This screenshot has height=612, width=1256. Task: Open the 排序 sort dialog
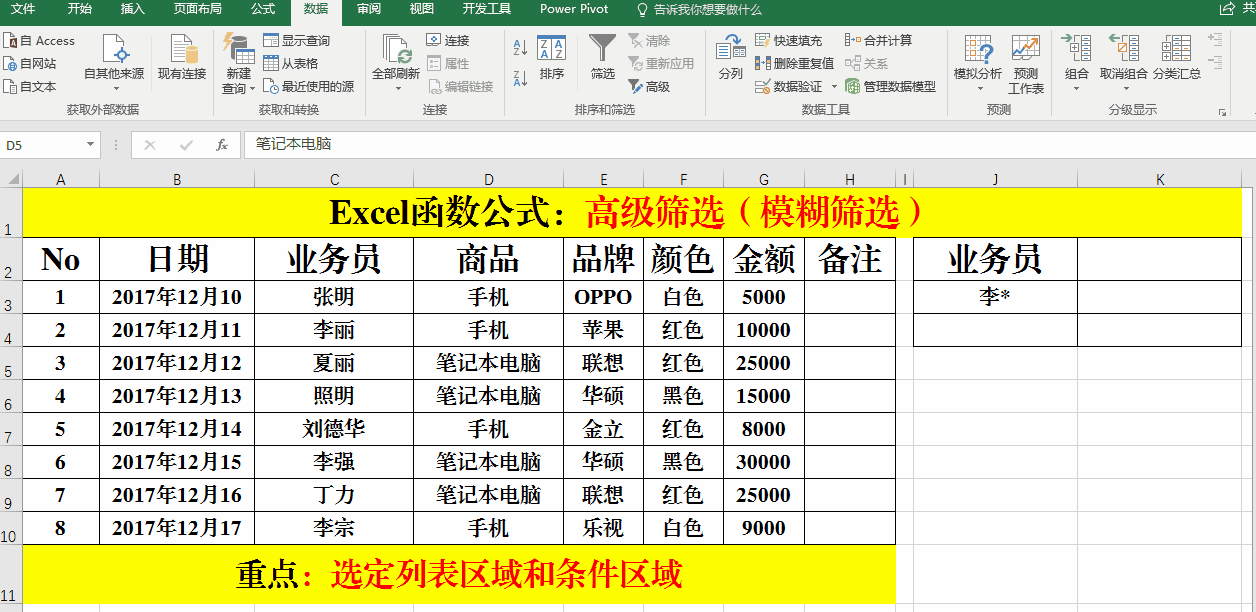(x=552, y=58)
